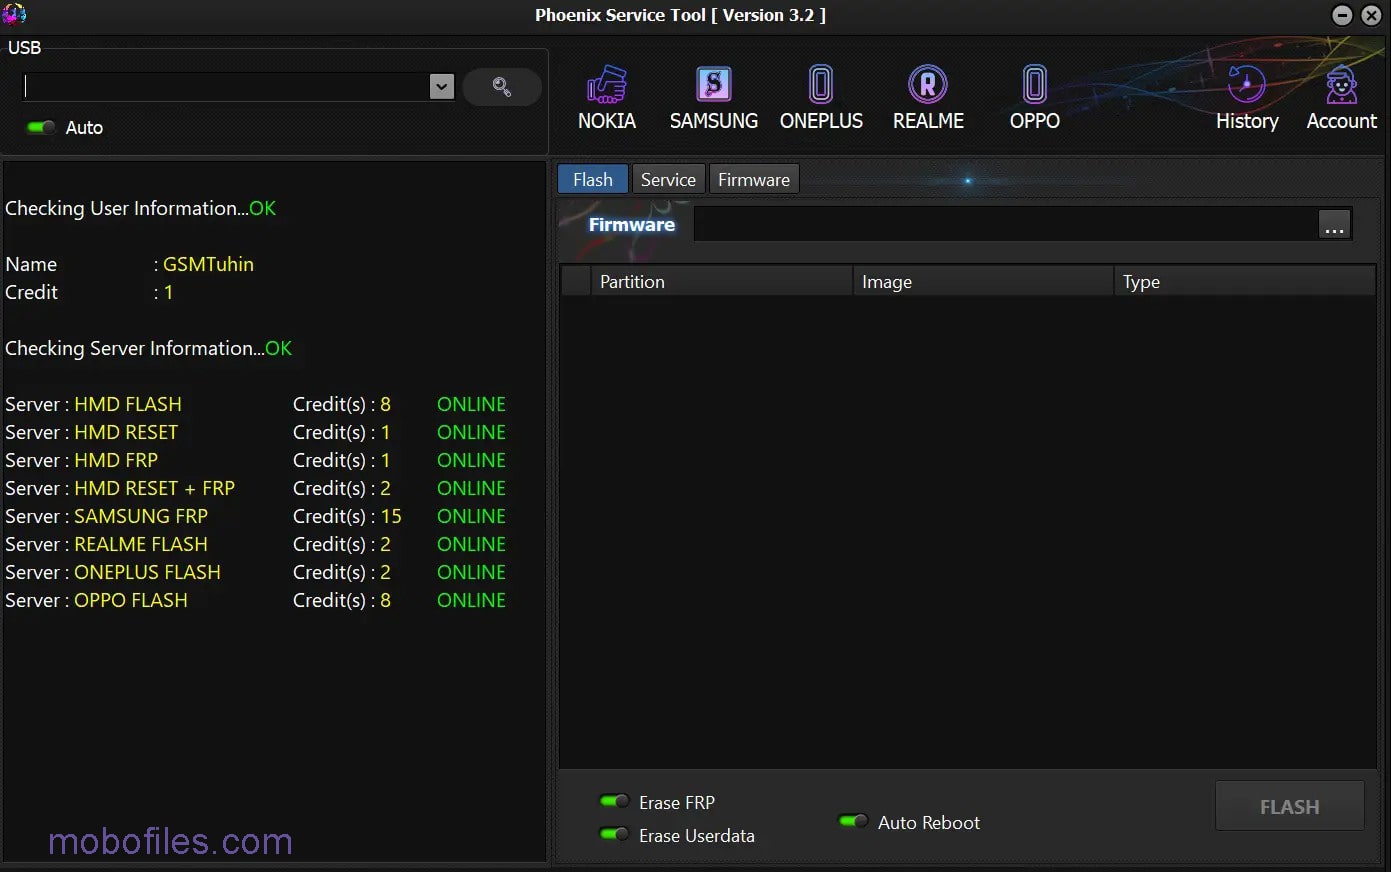Click the ONEPLUS FLASH server entry

147,572
